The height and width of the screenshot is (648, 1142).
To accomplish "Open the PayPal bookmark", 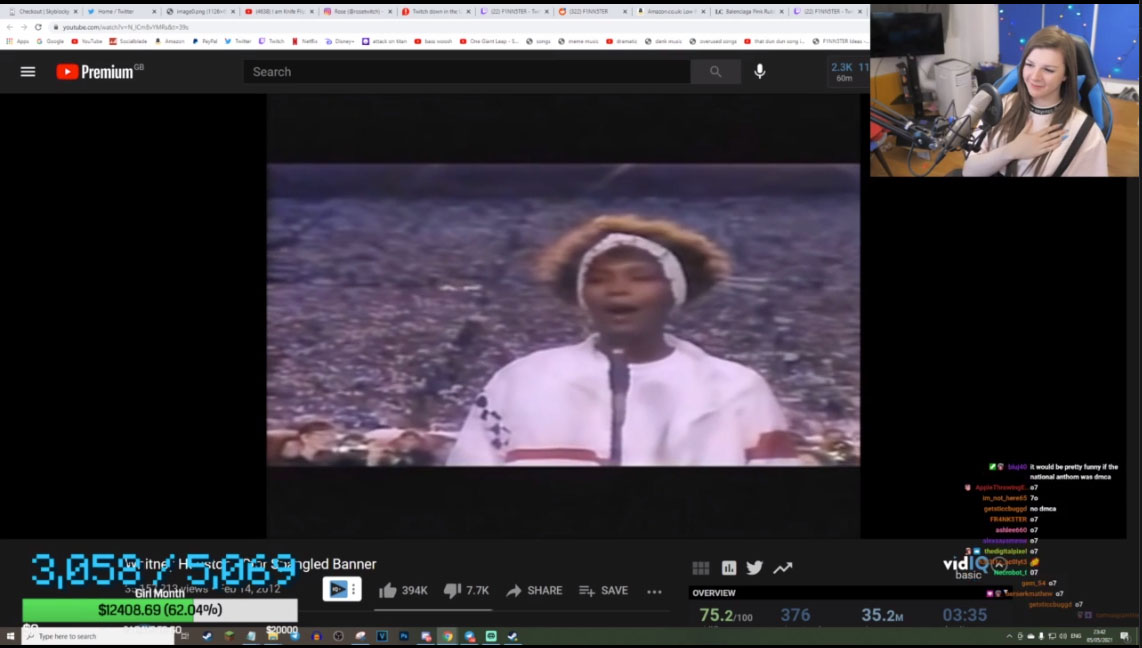I will click(205, 42).
